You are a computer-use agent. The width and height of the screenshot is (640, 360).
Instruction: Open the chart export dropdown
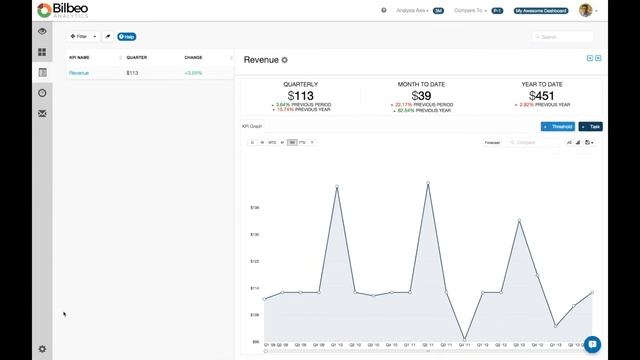pyautogui.click(x=589, y=142)
